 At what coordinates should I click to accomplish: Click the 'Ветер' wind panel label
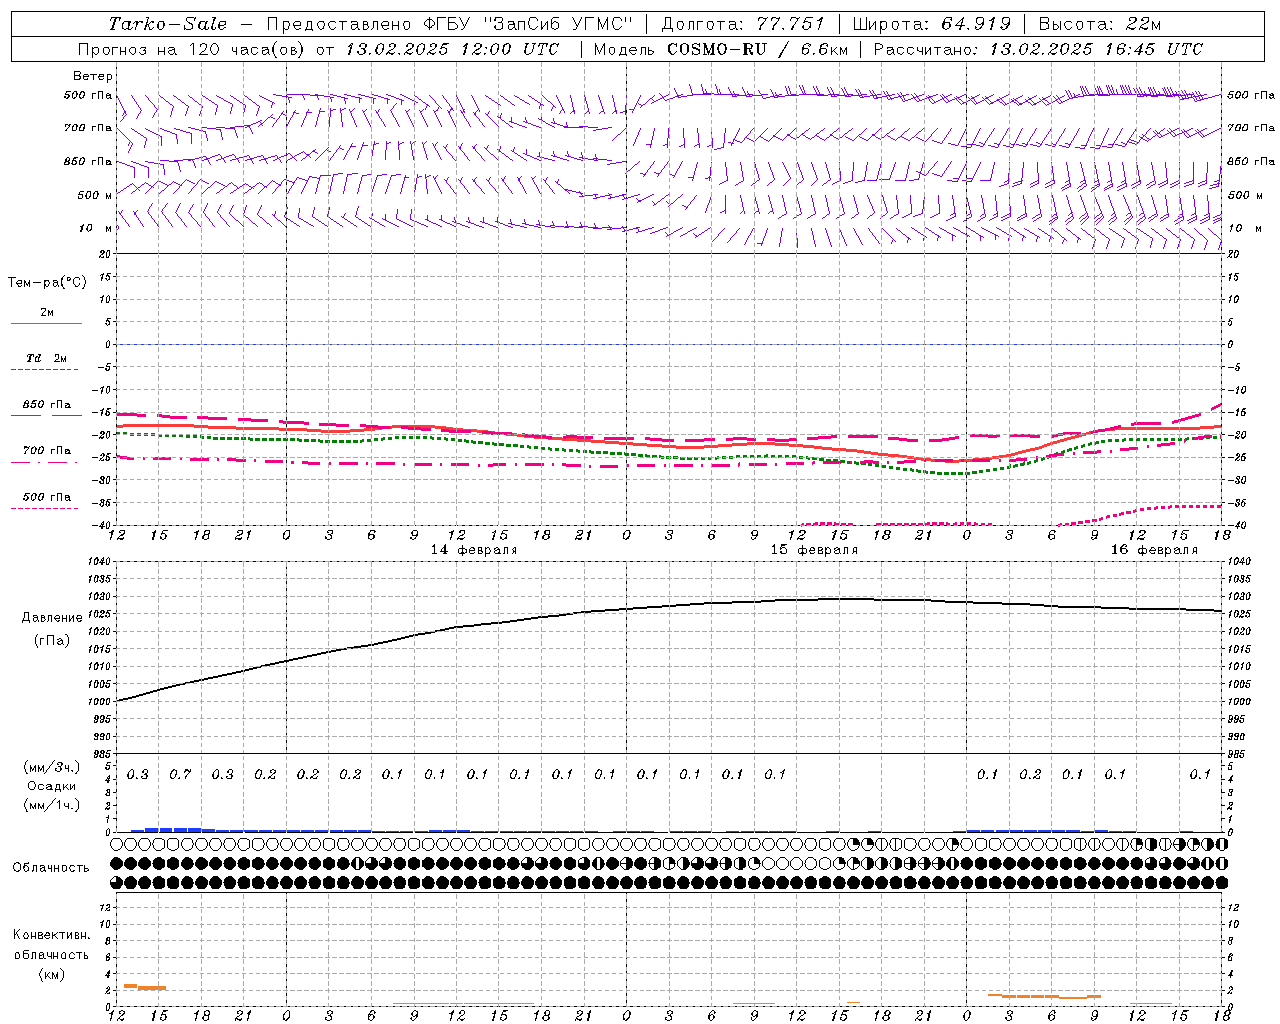click(93, 76)
